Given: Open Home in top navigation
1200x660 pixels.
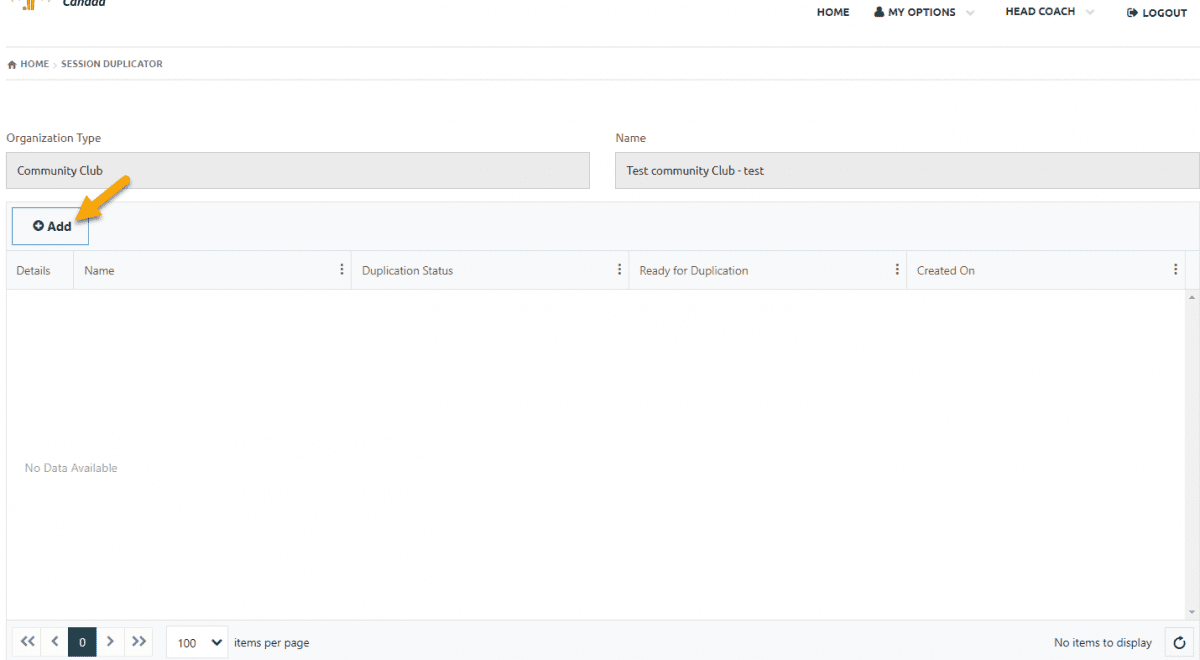Looking at the screenshot, I should click(x=832, y=13).
